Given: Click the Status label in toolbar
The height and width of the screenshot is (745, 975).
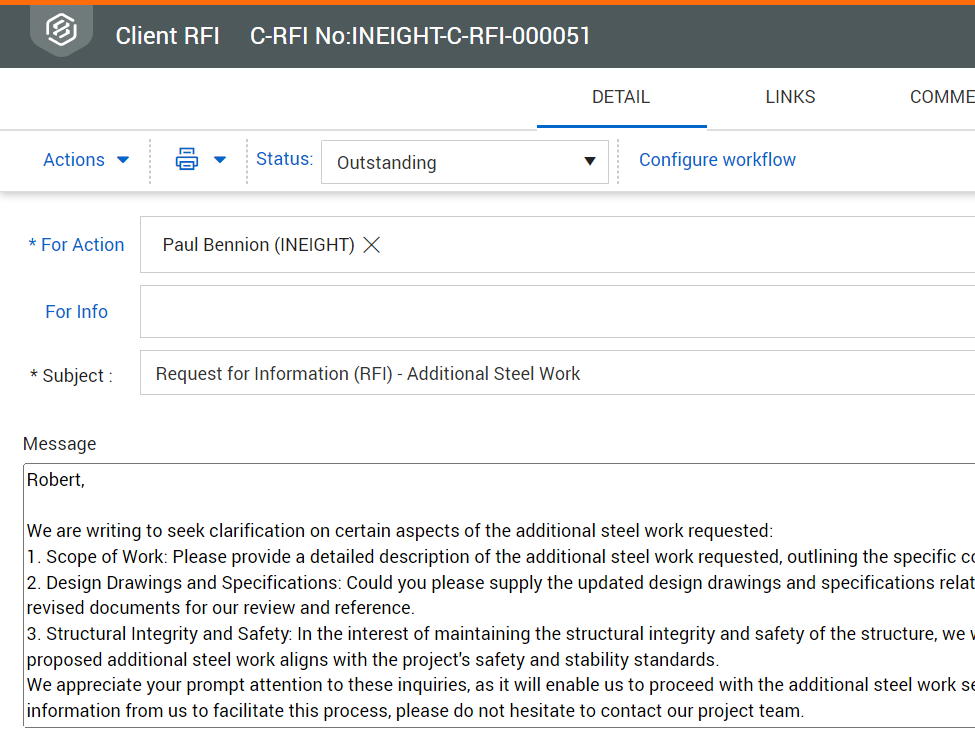Looking at the screenshot, I should pos(284,159).
